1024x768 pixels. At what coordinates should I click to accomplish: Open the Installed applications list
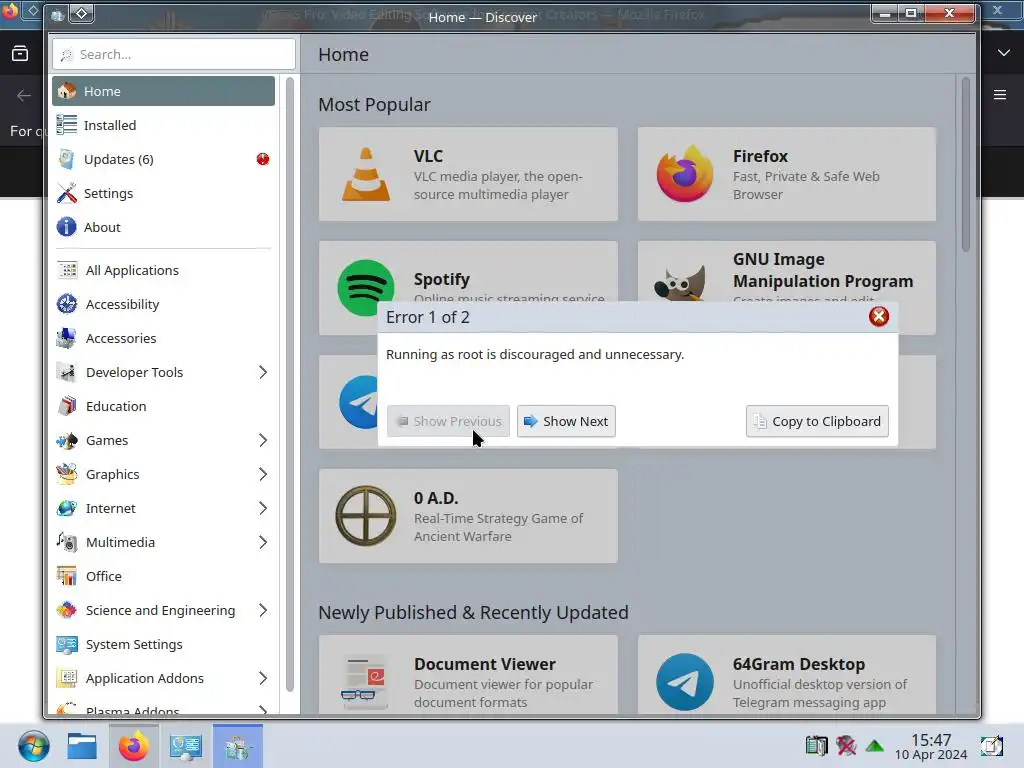click(x=163, y=125)
